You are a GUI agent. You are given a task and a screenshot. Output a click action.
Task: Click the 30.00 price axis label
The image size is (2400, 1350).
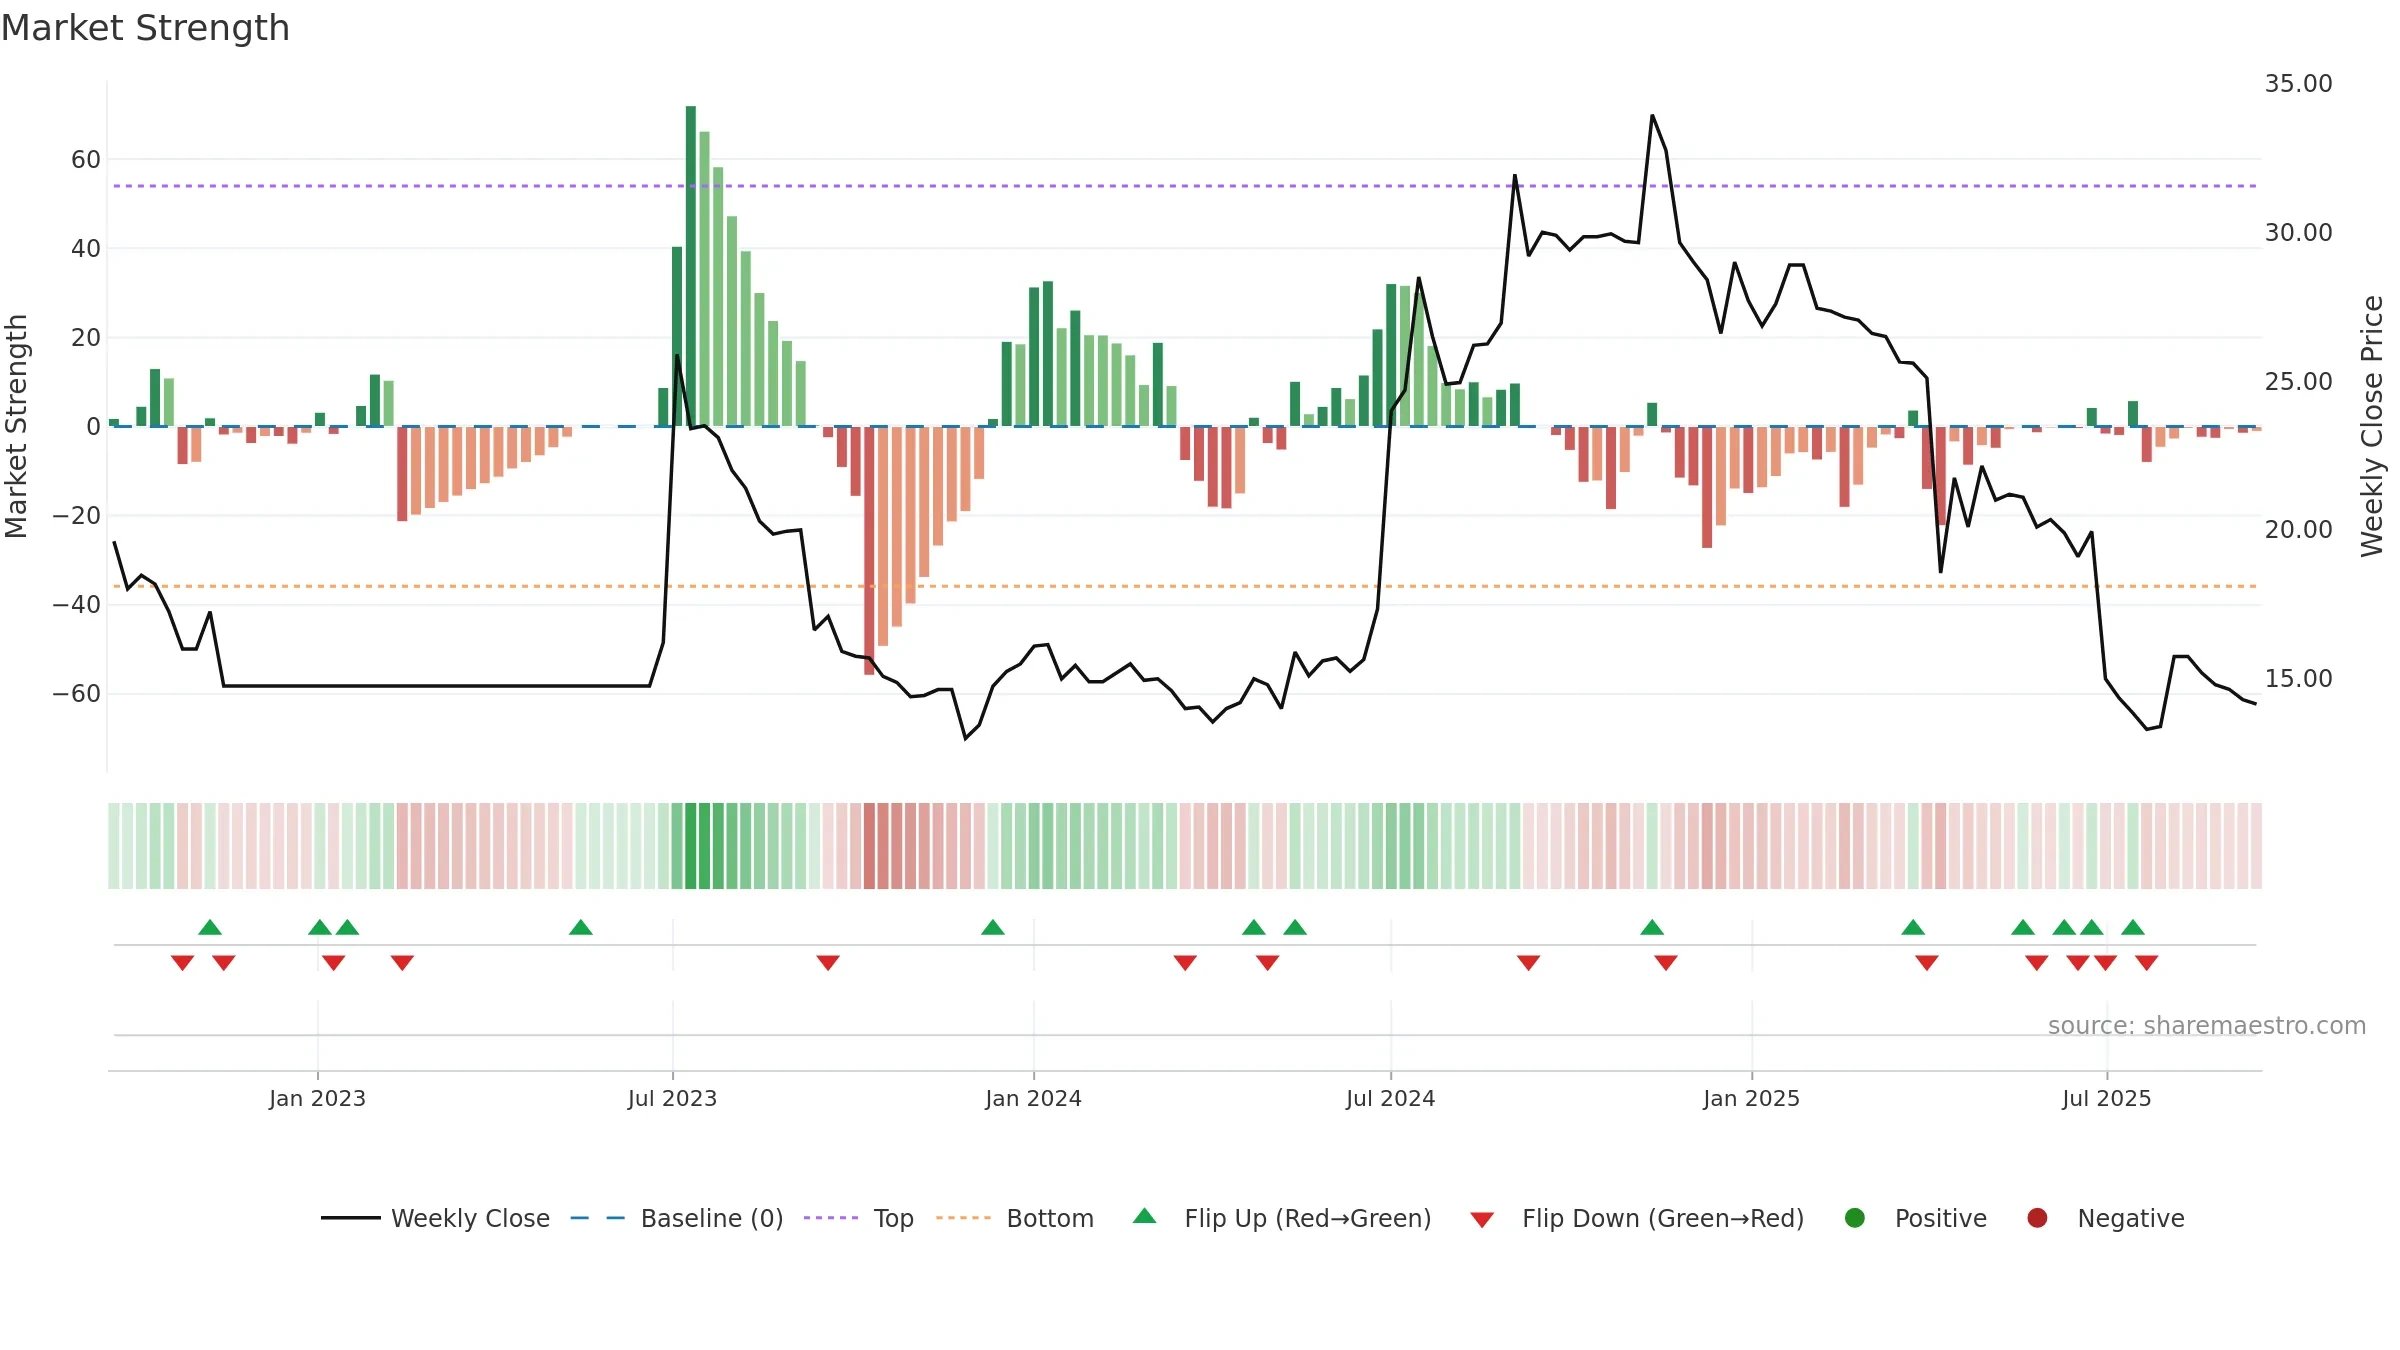tap(2298, 233)
